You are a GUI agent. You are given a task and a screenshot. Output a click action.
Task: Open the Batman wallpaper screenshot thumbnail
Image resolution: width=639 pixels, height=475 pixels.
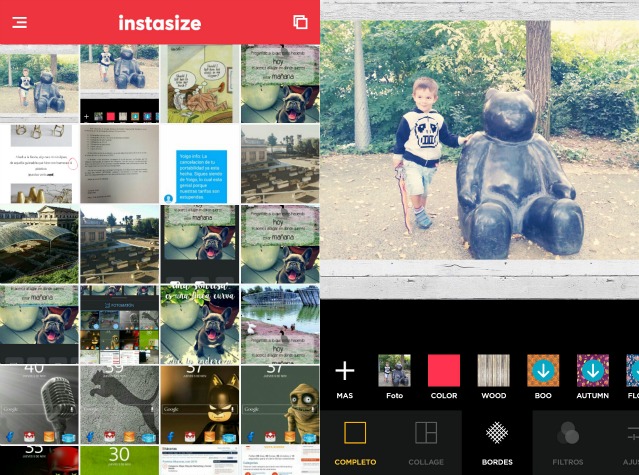200,405
